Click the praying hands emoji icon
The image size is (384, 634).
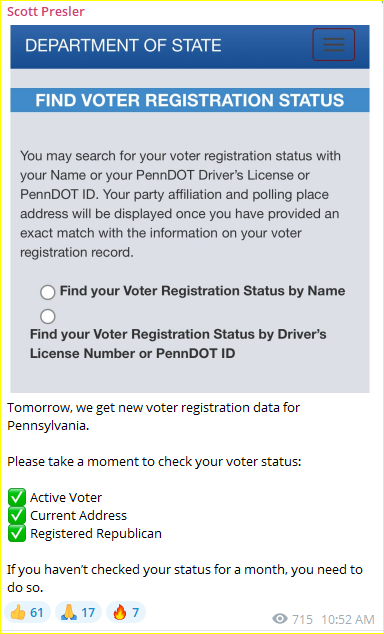click(x=69, y=613)
